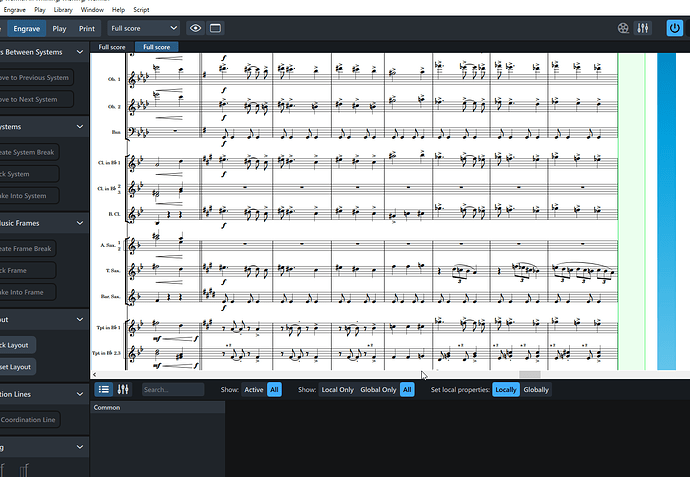Viewport: 690px width, 477px height.
Task: Show Global Only properties
Action: pyautogui.click(x=378, y=389)
